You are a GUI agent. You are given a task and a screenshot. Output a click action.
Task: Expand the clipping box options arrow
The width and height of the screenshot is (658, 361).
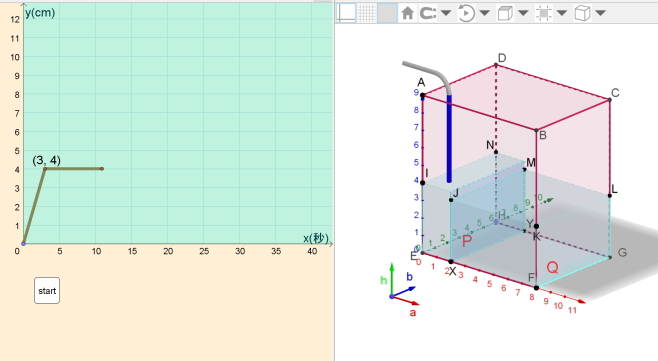562,13
